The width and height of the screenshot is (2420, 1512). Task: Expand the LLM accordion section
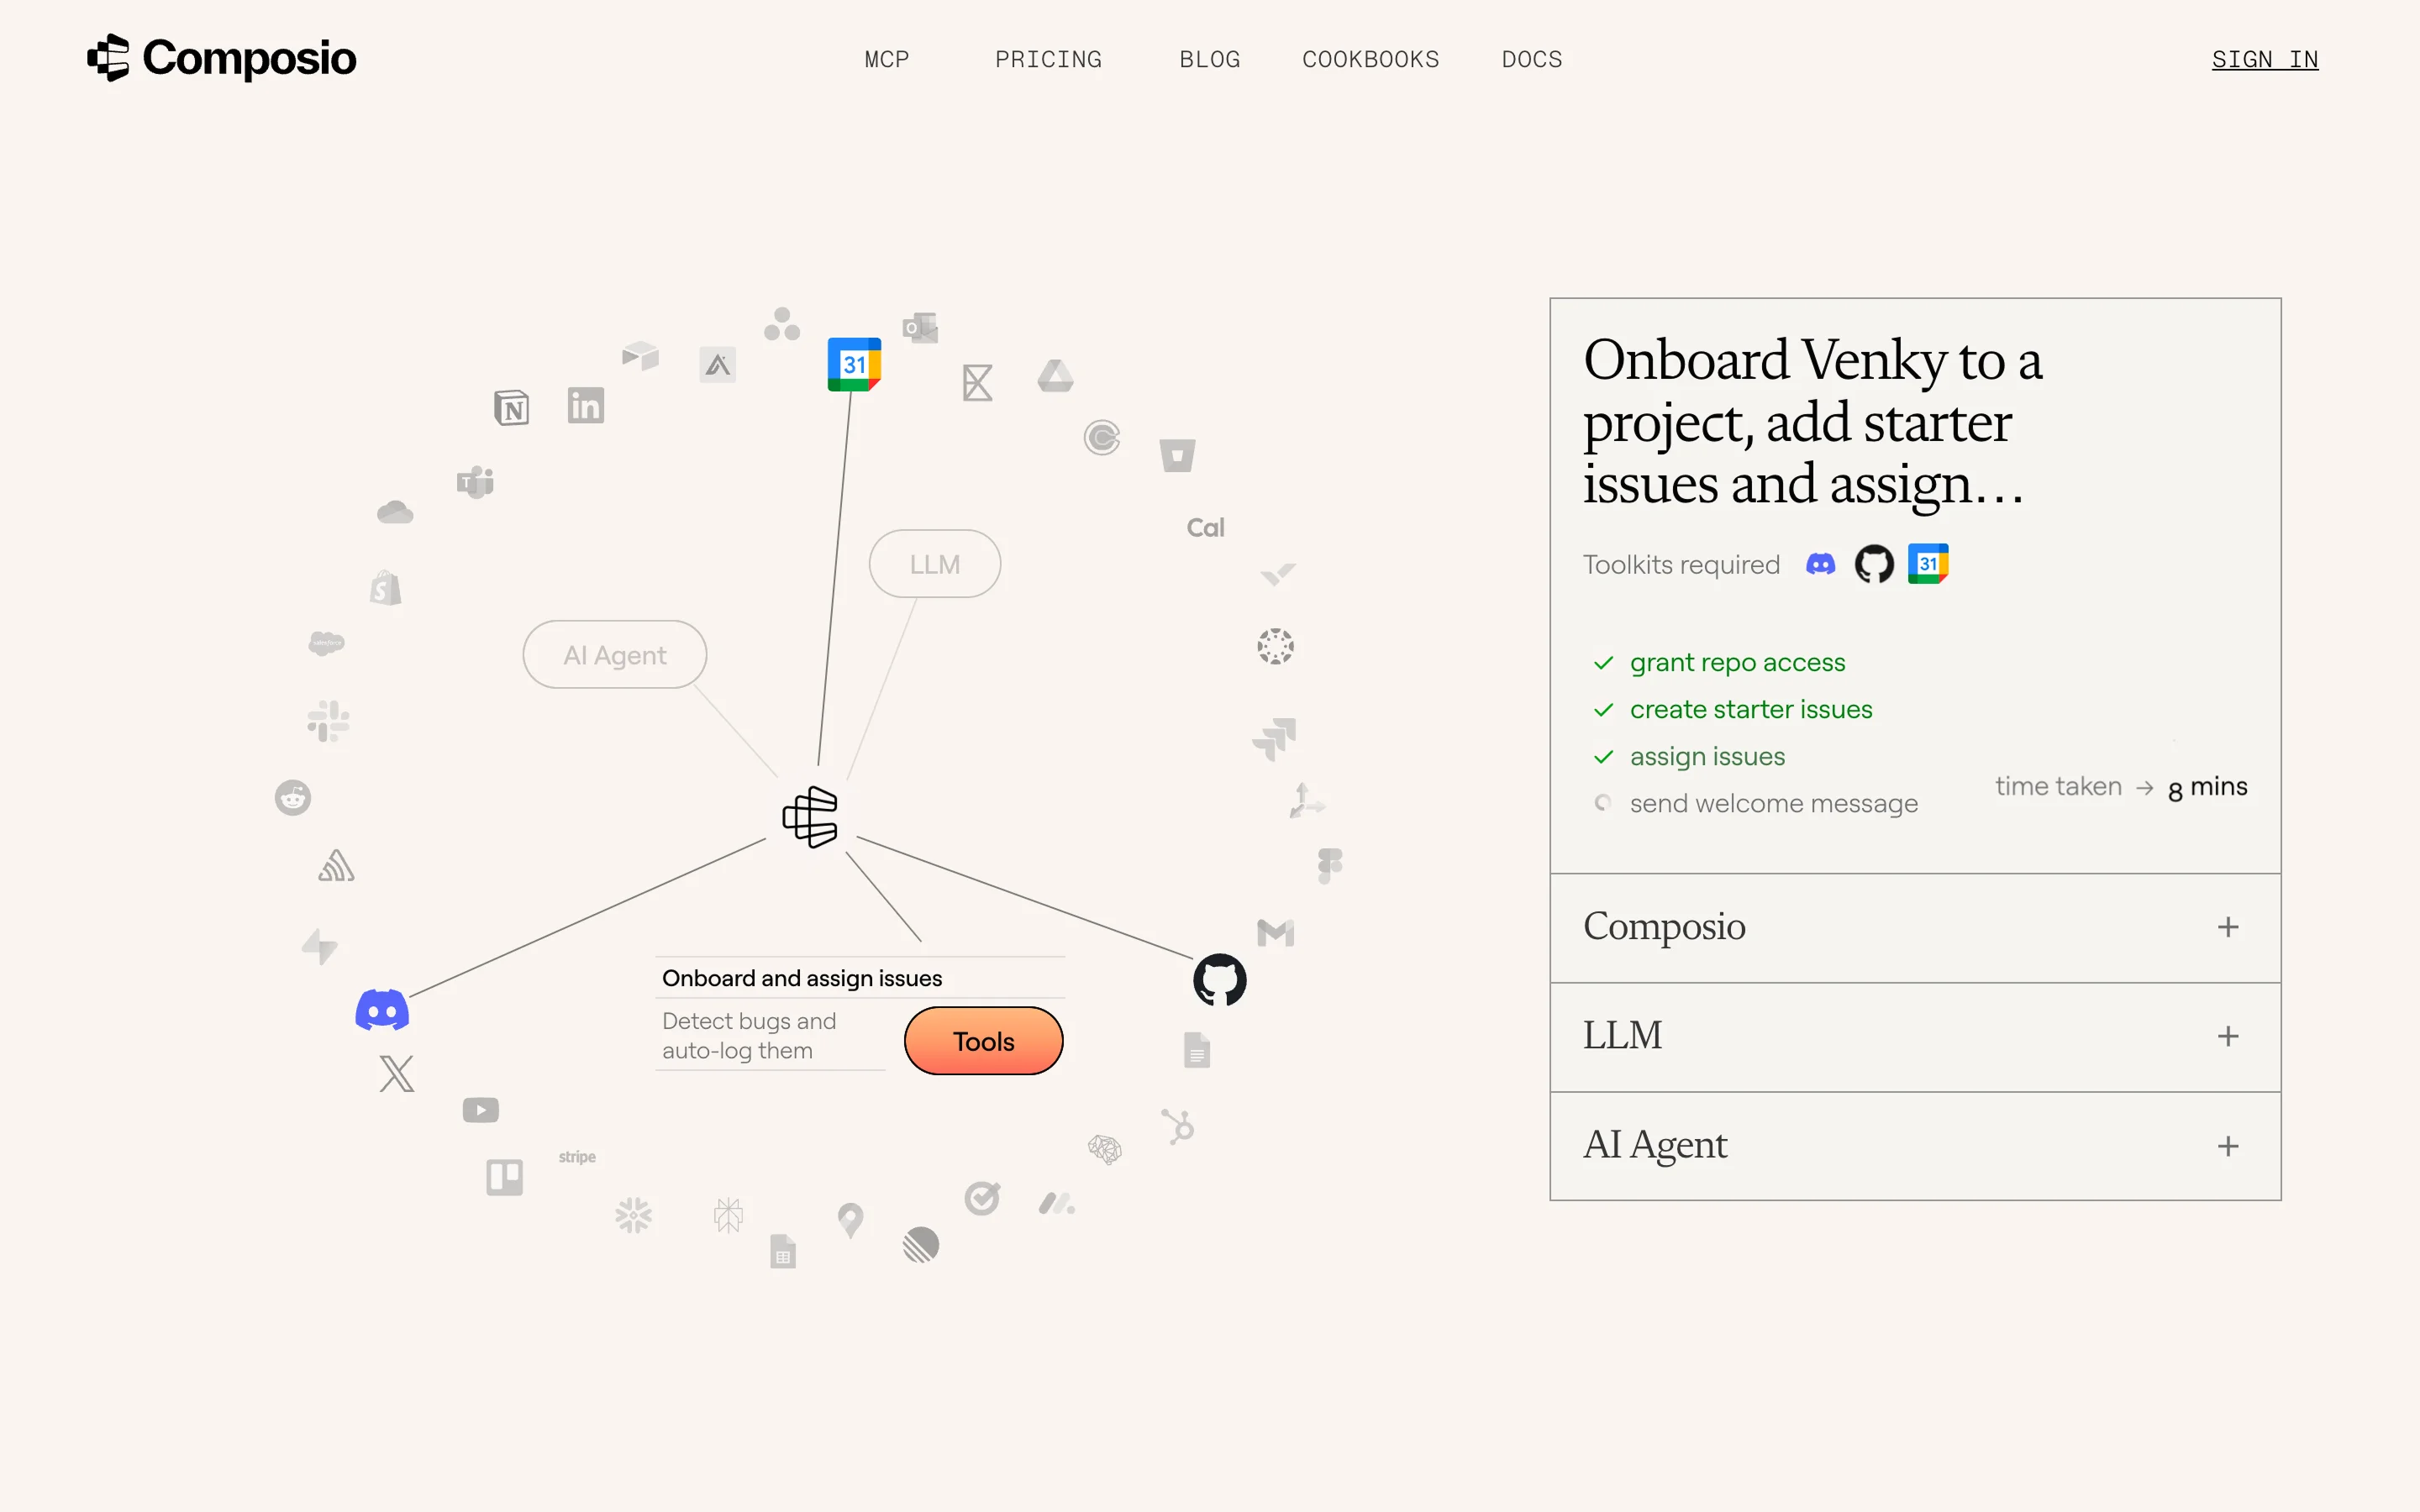click(2227, 1036)
